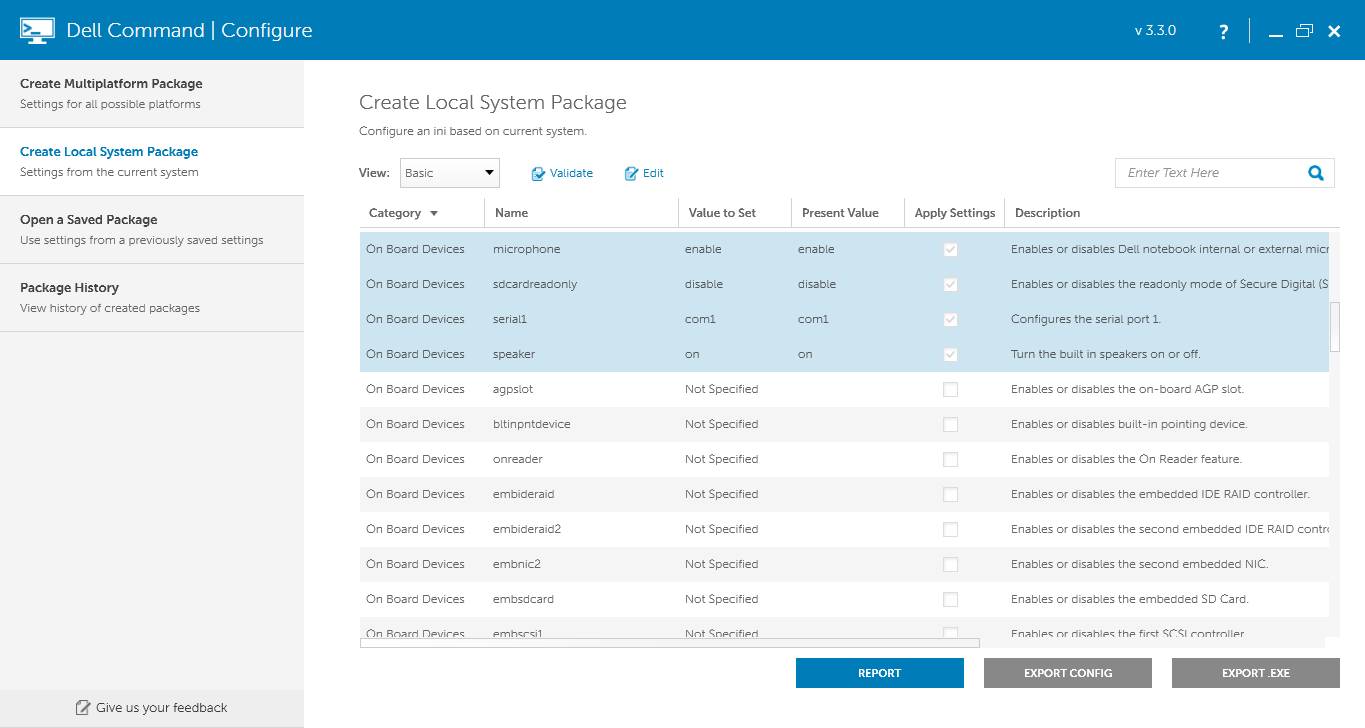
Task: Select the microphone name cell
Action: tap(526, 250)
